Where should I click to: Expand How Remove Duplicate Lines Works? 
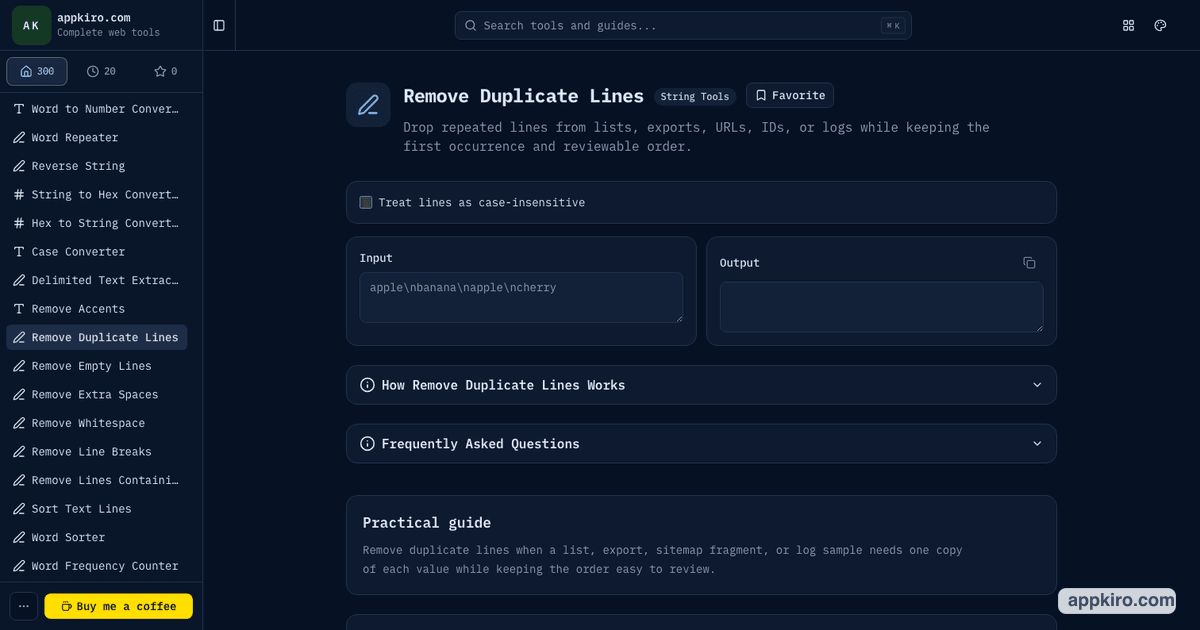click(701, 385)
